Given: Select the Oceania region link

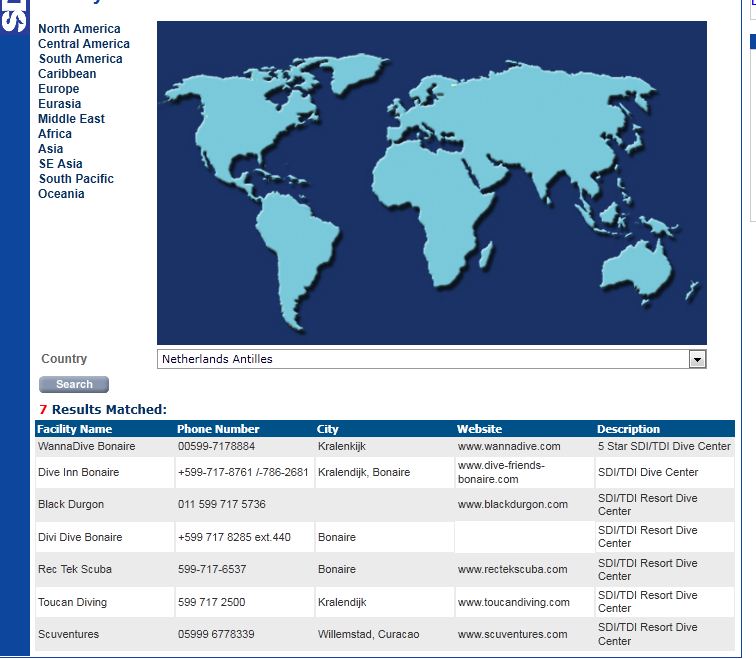Looking at the screenshot, I should 61,193.
